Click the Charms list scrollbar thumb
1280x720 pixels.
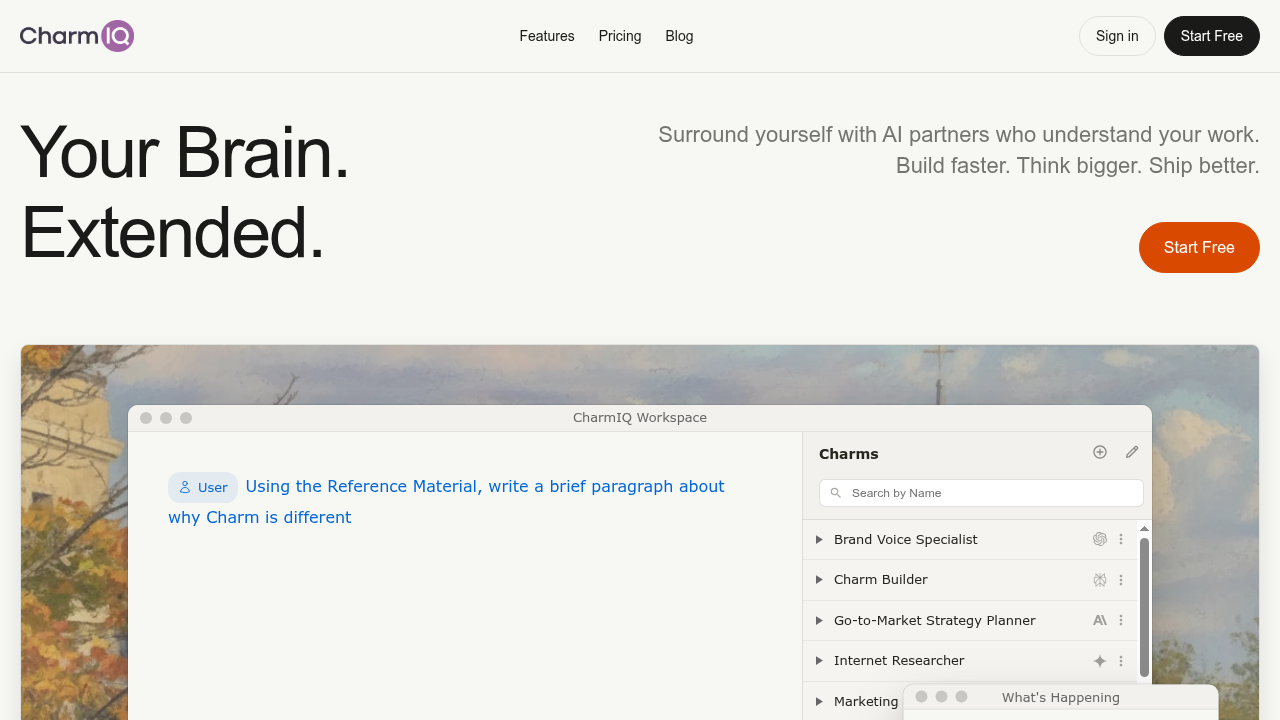(1145, 608)
